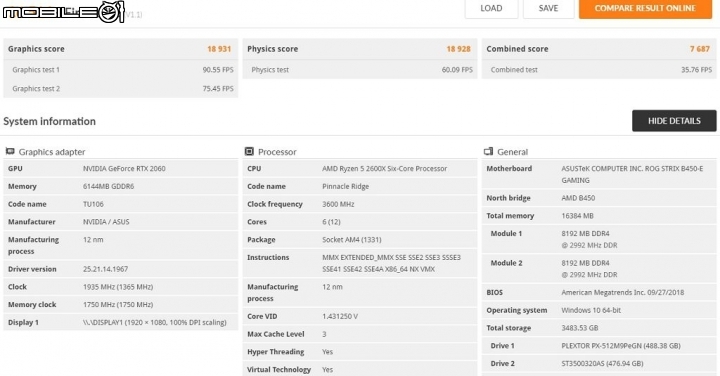Viewport: 720px width, 376px height.
Task: Click manufacturer value NVIDIA / ASUS
Action: point(106,222)
